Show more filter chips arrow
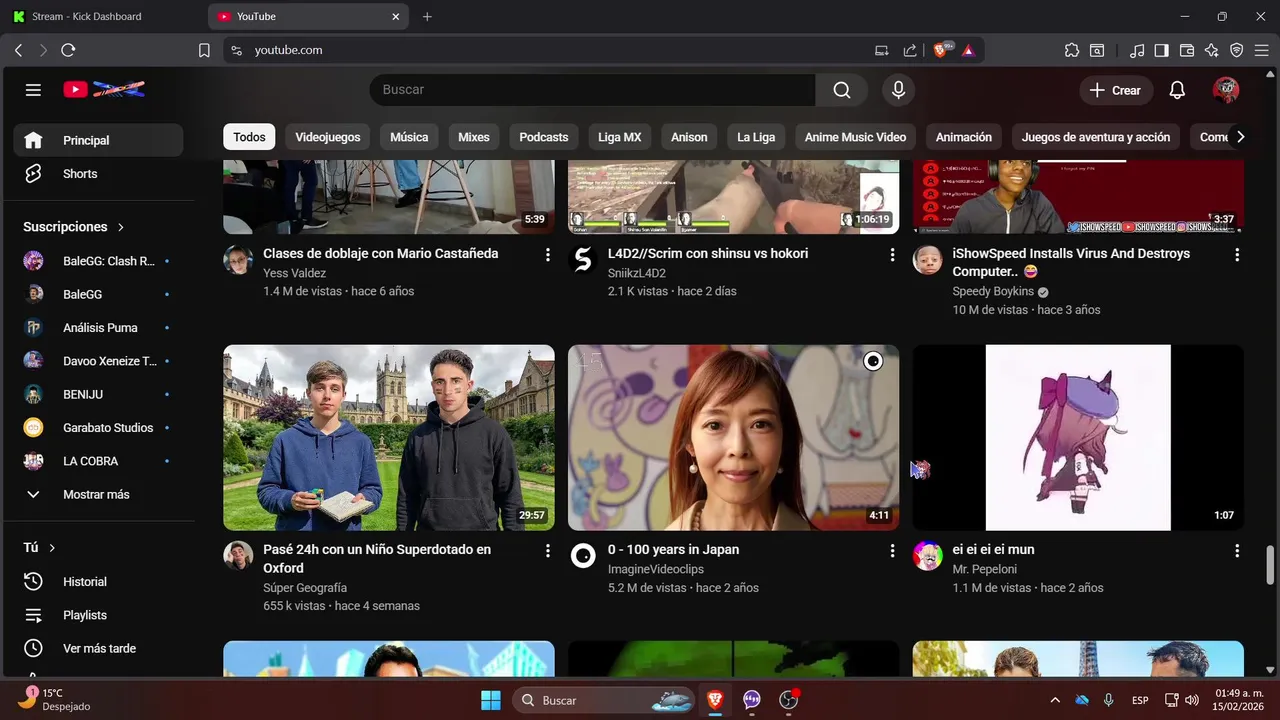 tap(1240, 137)
